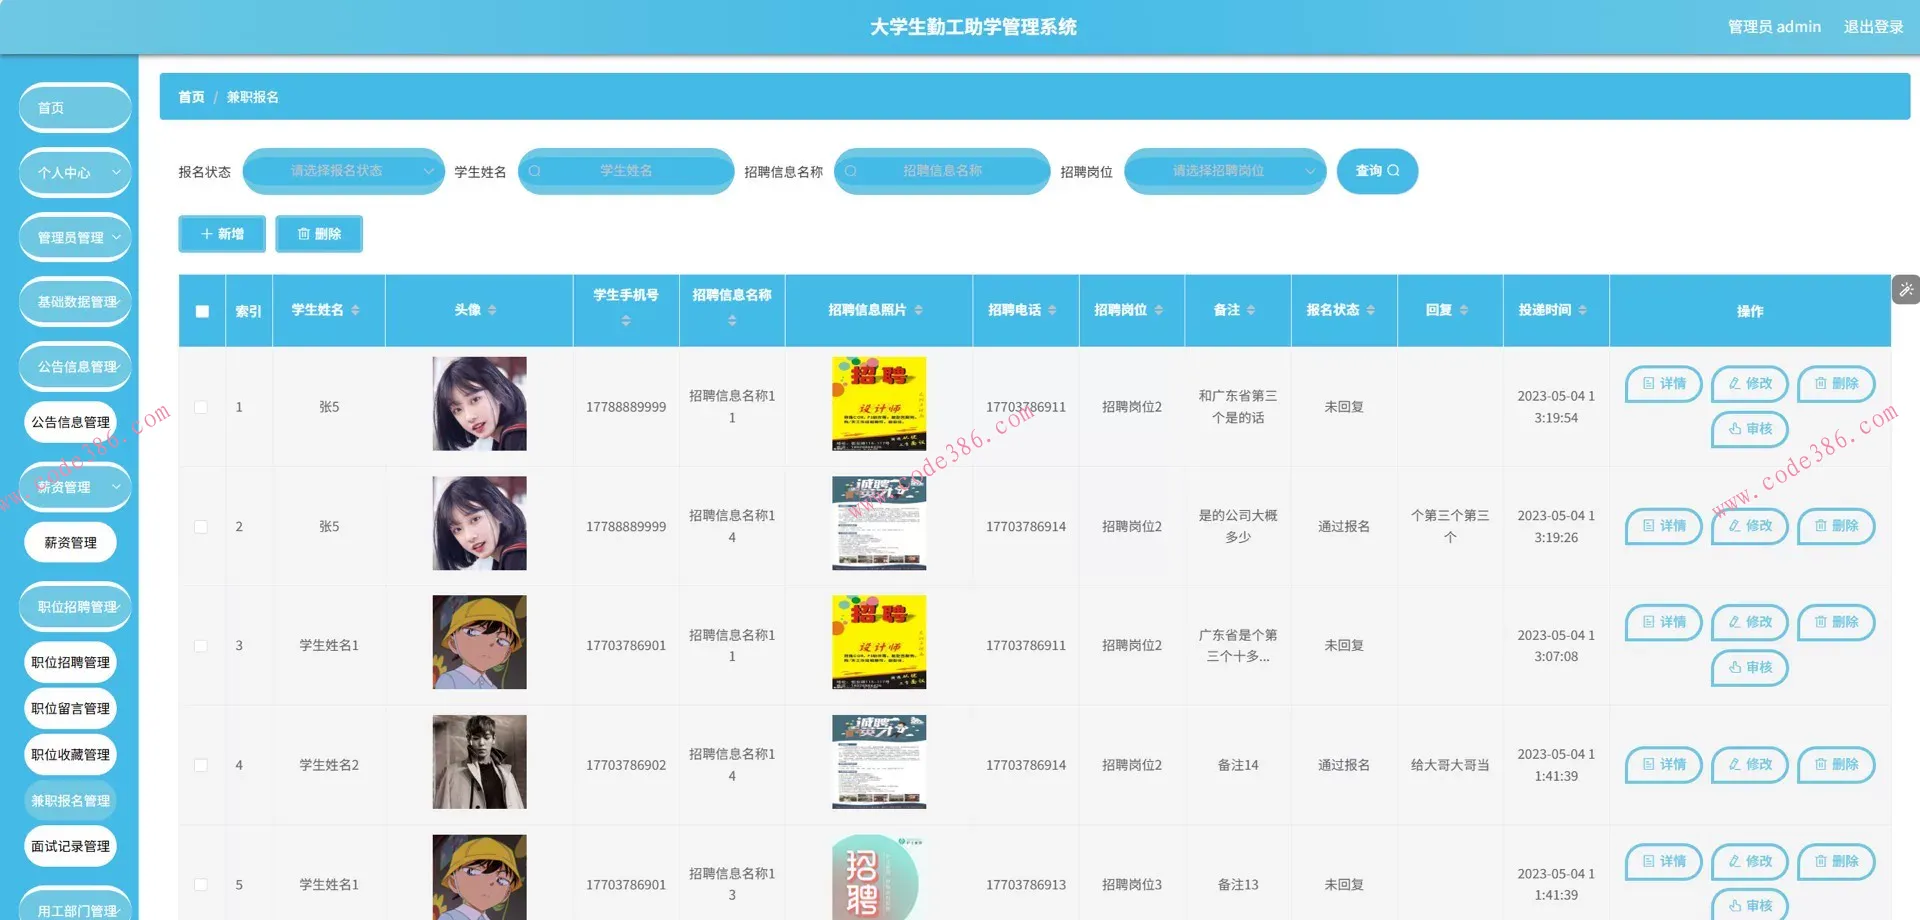Check the checkbox for row 2
1920x920 pixels.
[201, 526]
